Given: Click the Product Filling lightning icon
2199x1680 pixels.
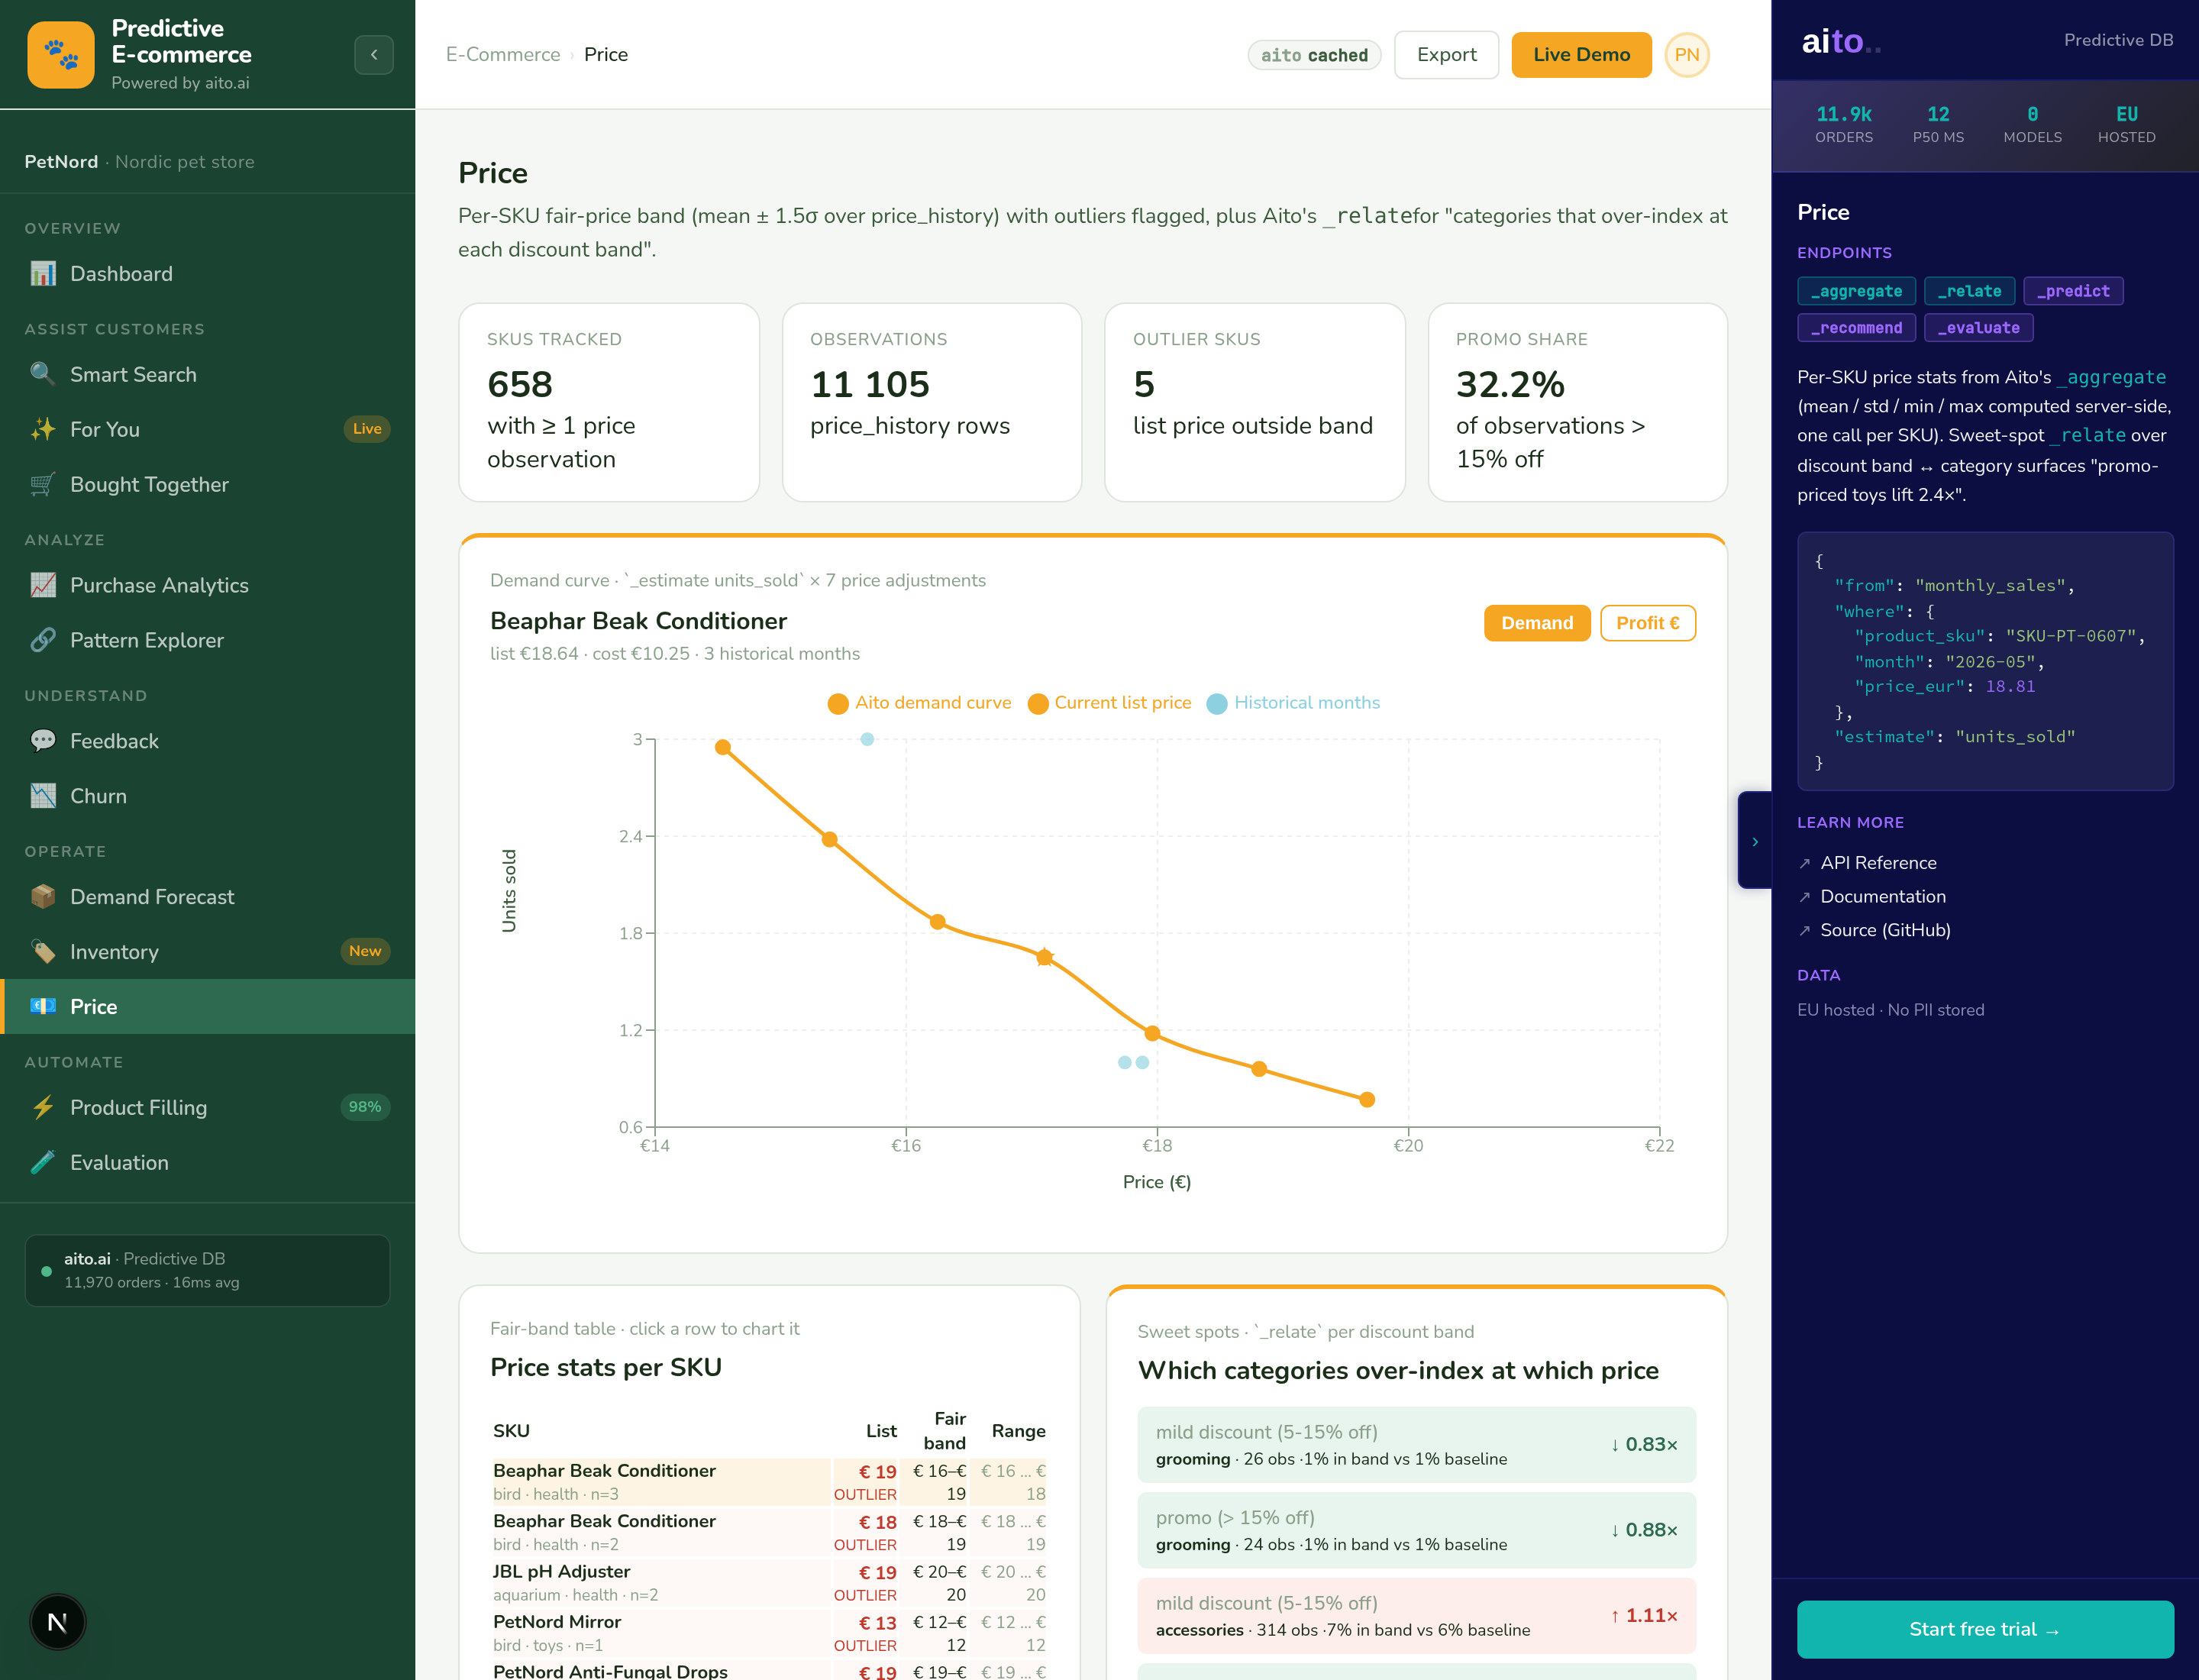Looking at the screenshot, I should pyautogui.click(x=43, y=1107).
